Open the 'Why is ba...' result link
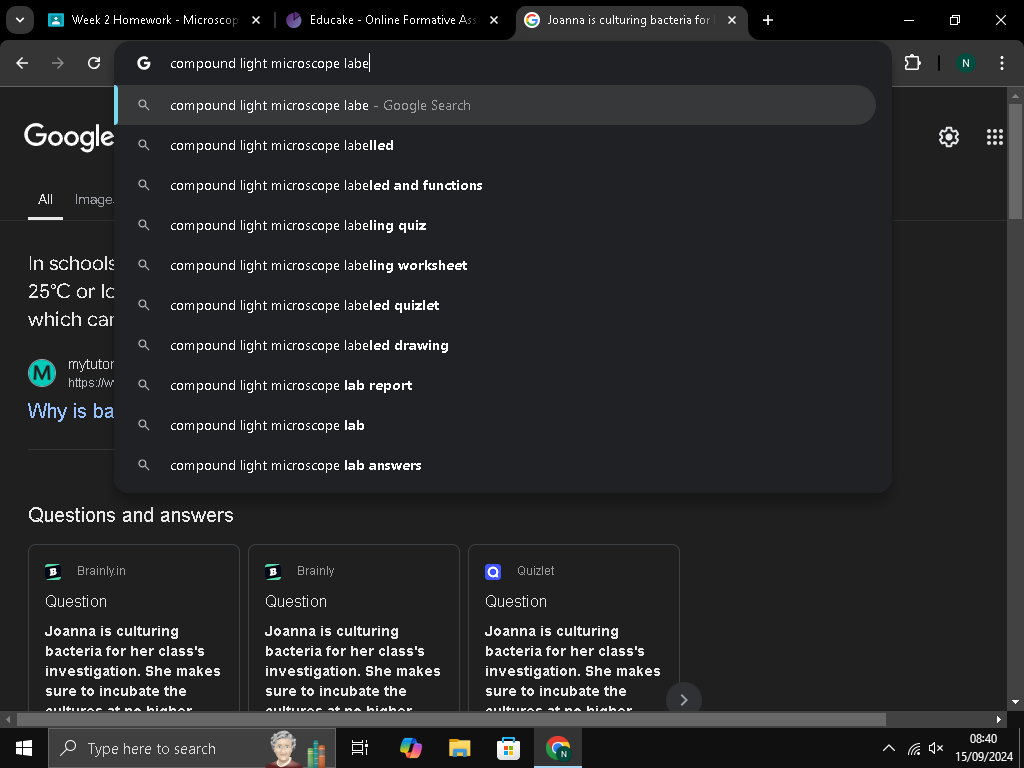The width and height of the screenshot is (1024, 768). (x=71, y=411)
